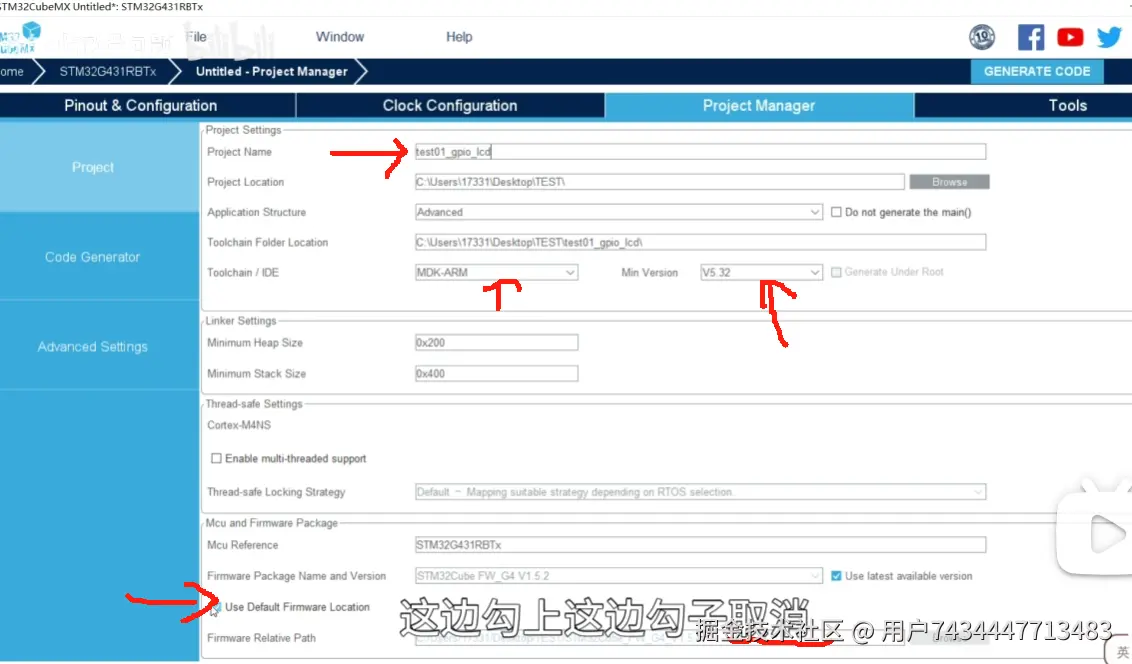Click the video play button overlay
The height and width of the screenshot is (664, 1132).
pyautogui.click(x=1102, y=537)
